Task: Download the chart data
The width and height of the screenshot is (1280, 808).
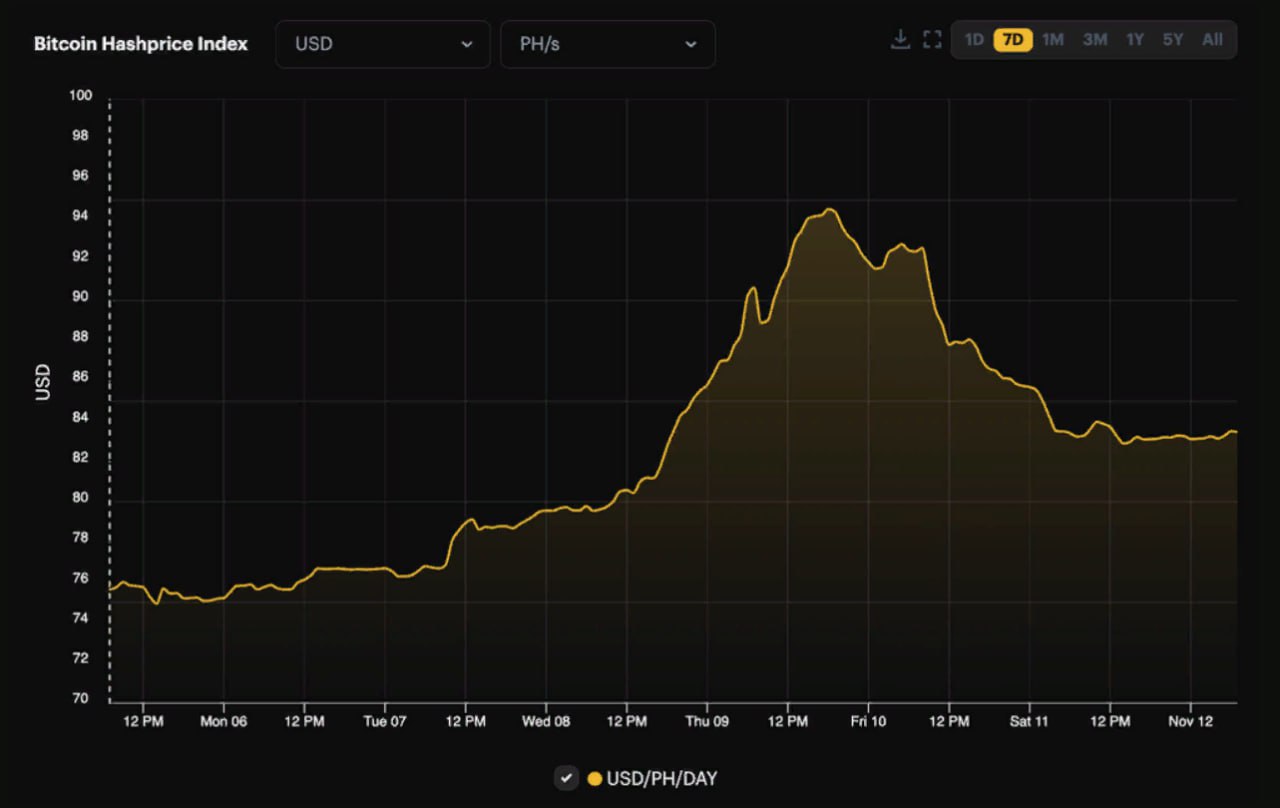Action: (900, 40)
